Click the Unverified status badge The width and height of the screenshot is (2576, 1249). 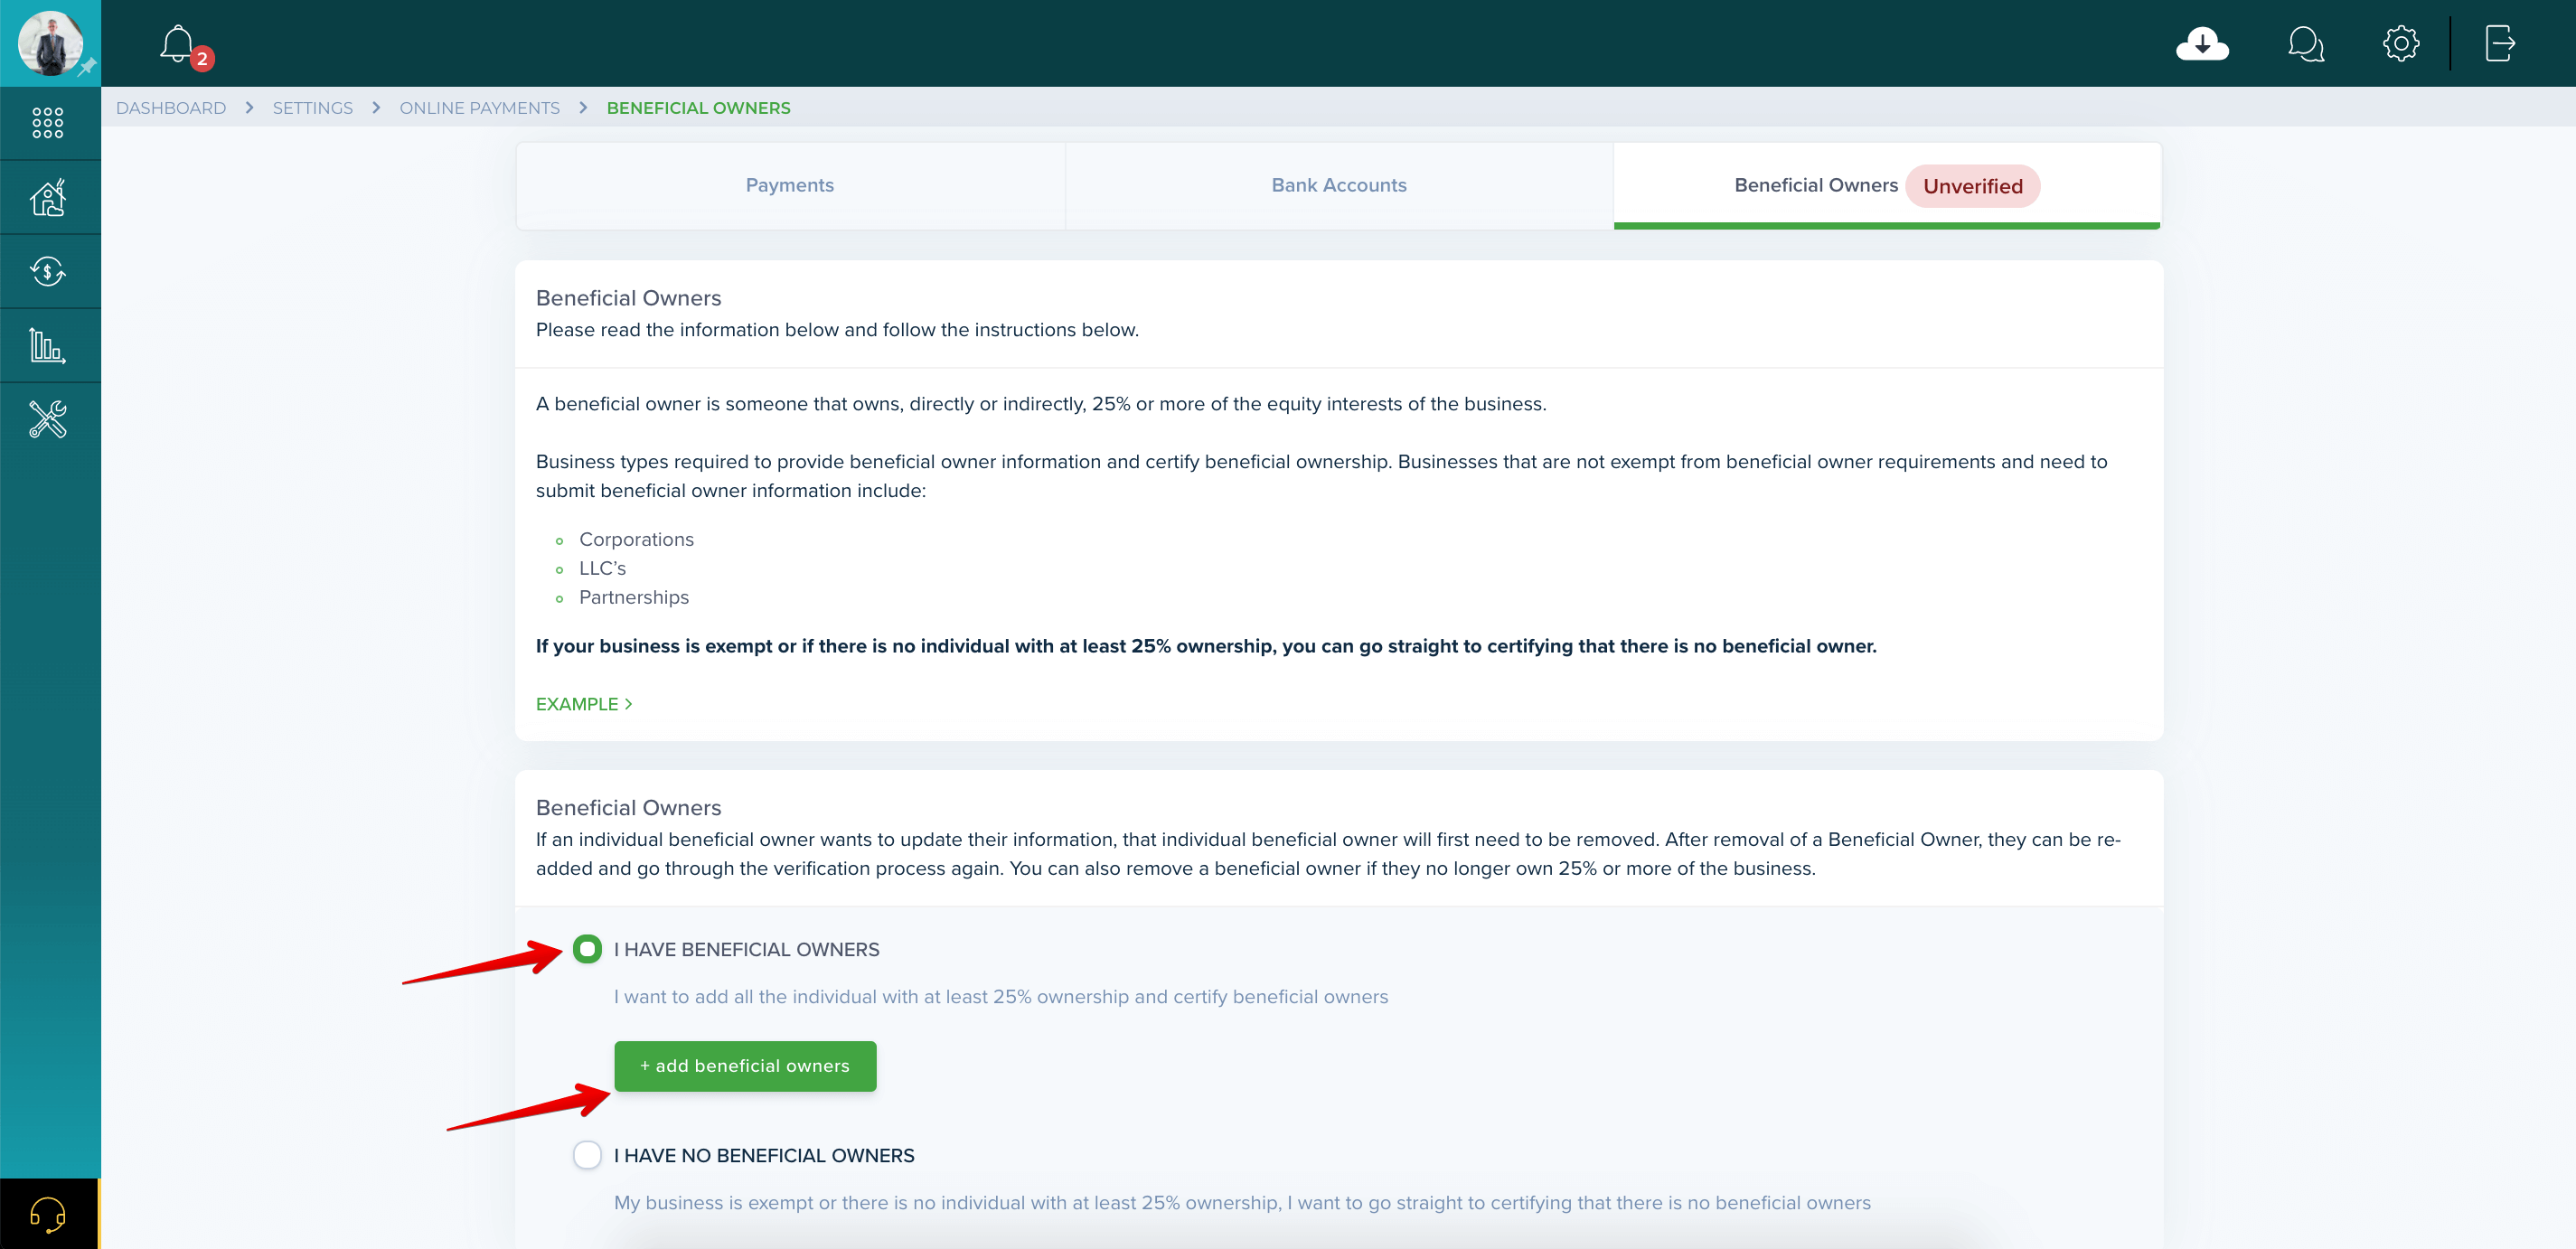click(x=1972, y=186)
